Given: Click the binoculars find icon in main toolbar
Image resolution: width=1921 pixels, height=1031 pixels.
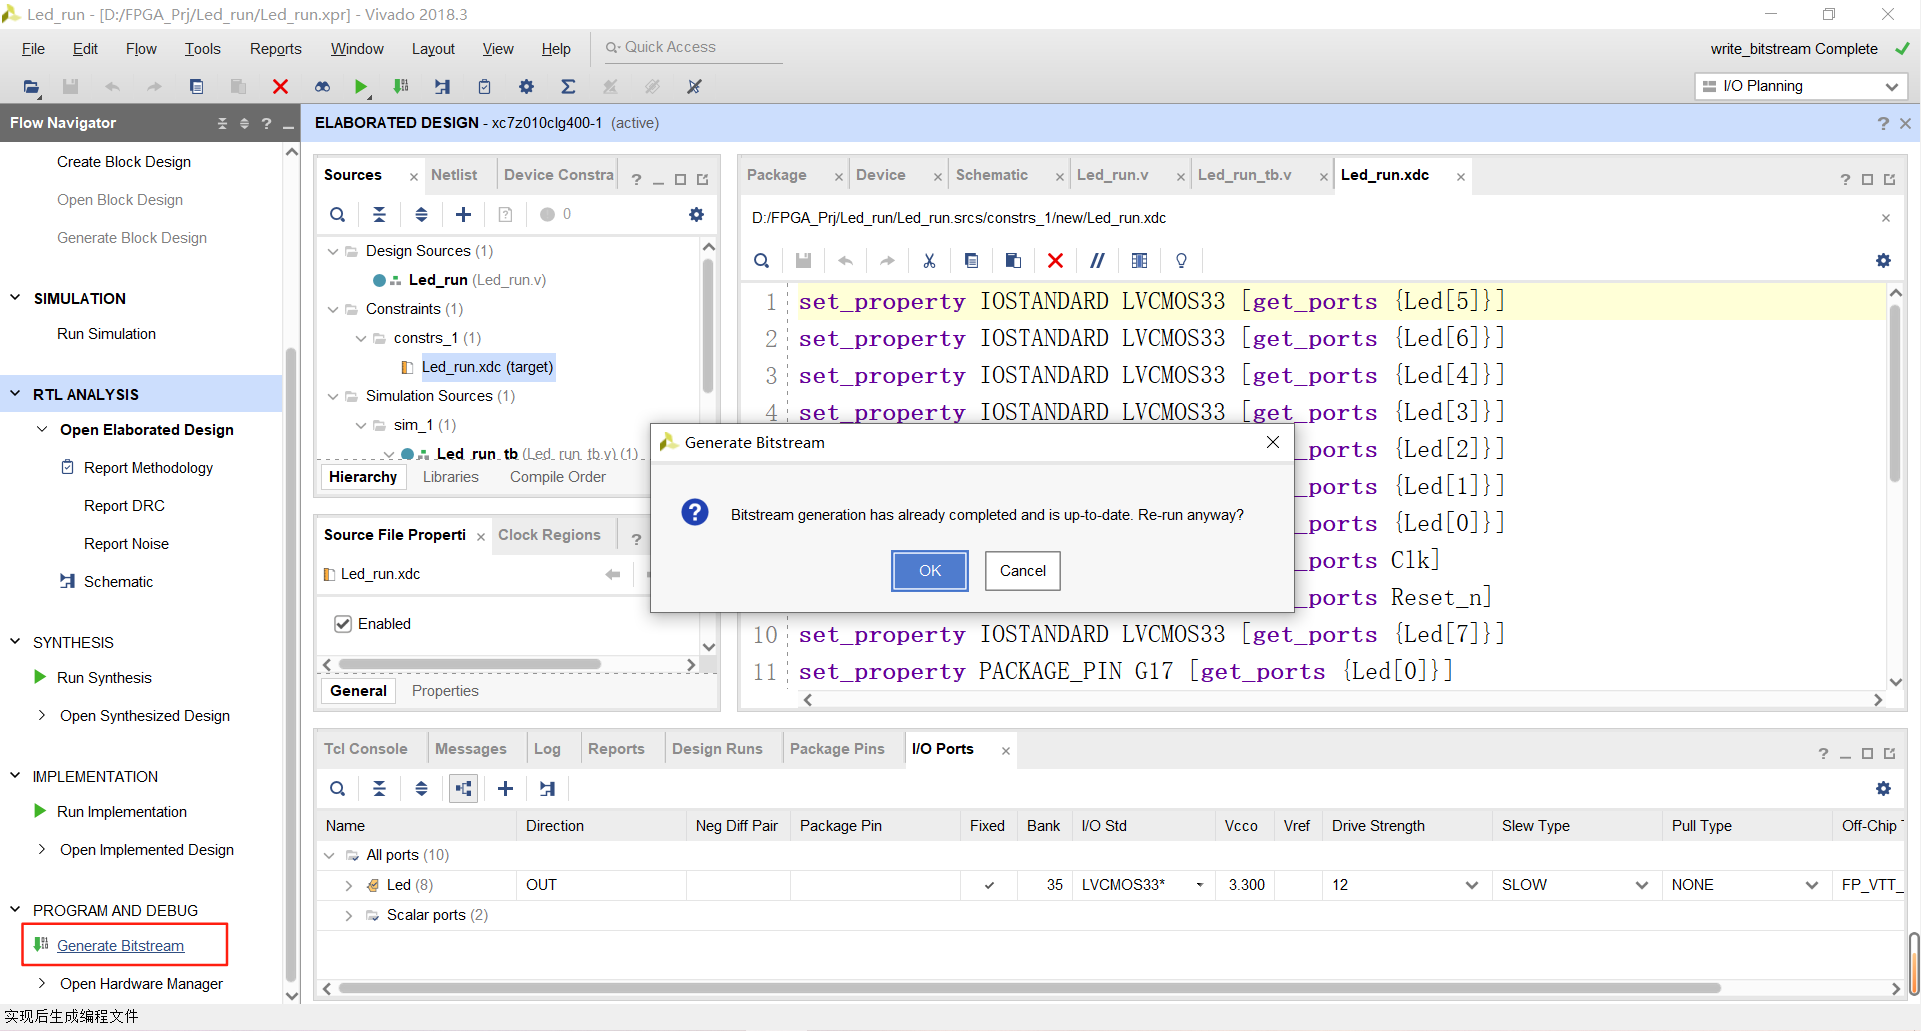Looking at the screenshot, I should tap(322, 87).
